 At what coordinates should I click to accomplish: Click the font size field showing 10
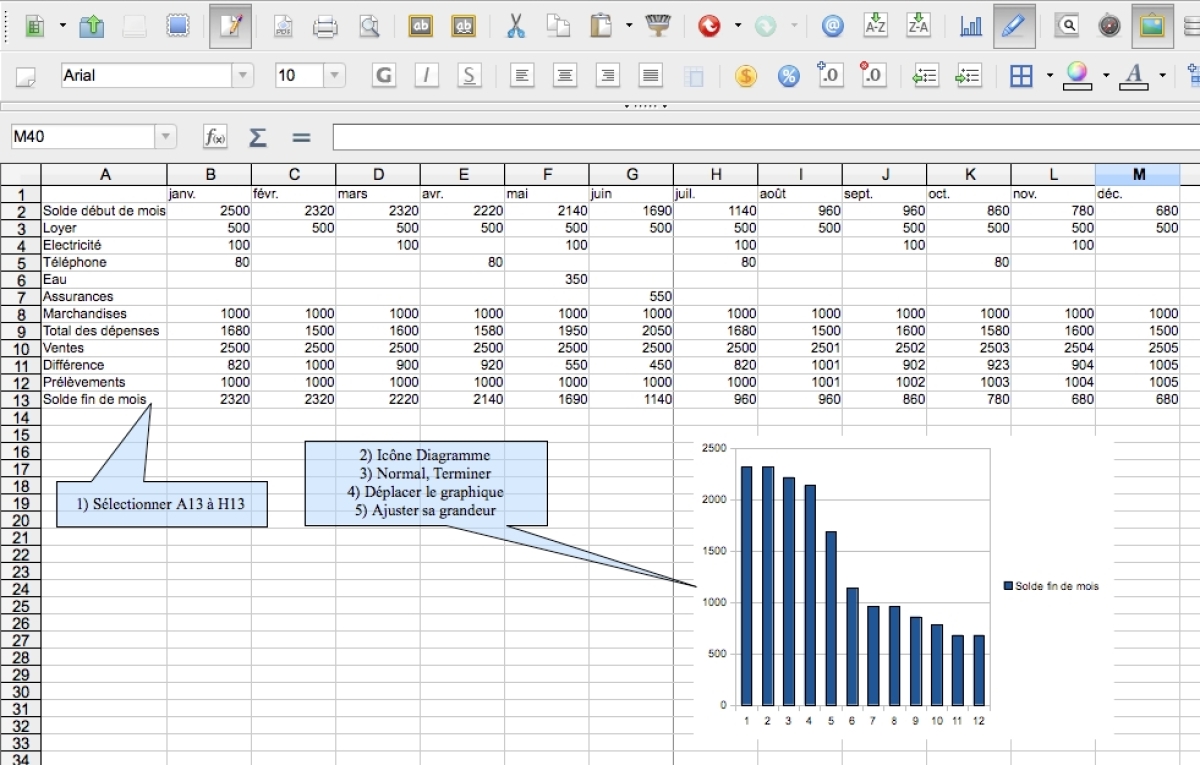click(297, 75)
